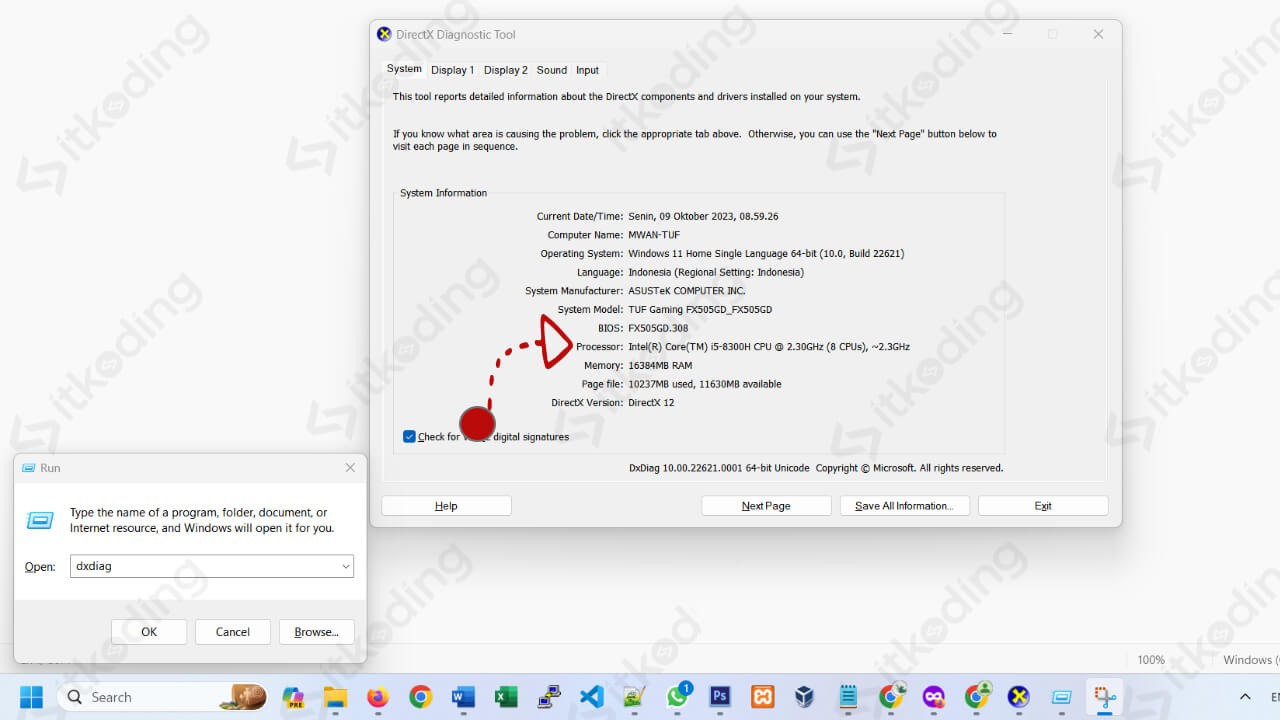This screenshot has height=720, width=1280.
Task: Open the Notepad taskbar icon
Action: pos(848,697)
